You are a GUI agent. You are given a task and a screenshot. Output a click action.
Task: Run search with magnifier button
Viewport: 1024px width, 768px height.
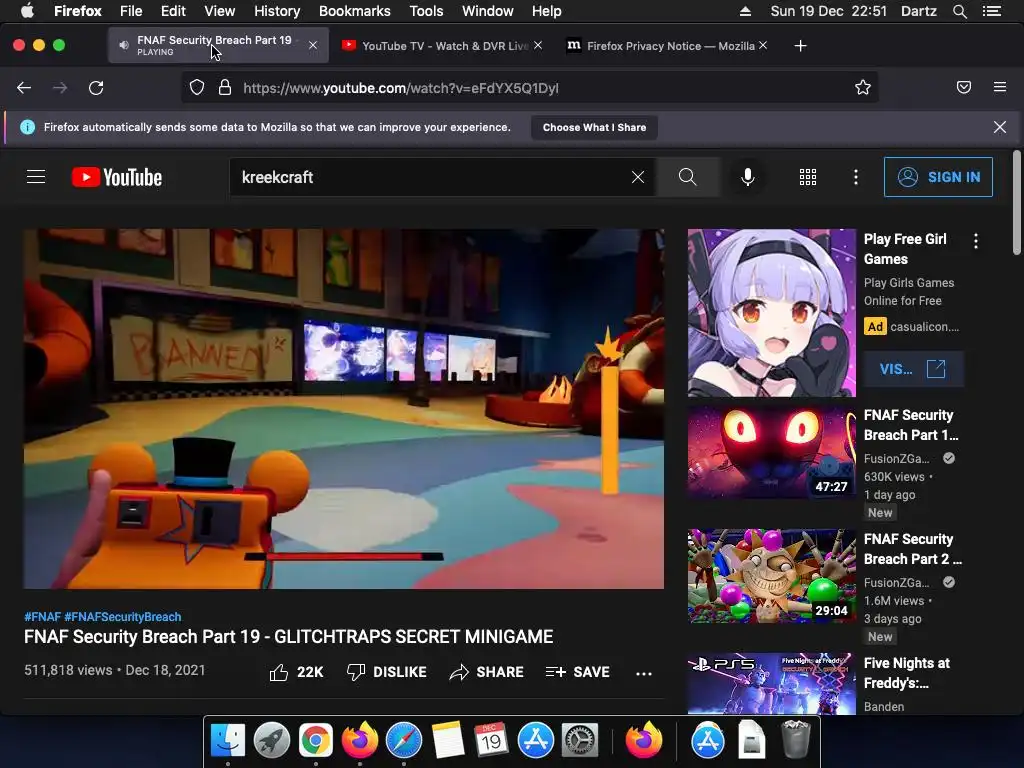[688, 177]
